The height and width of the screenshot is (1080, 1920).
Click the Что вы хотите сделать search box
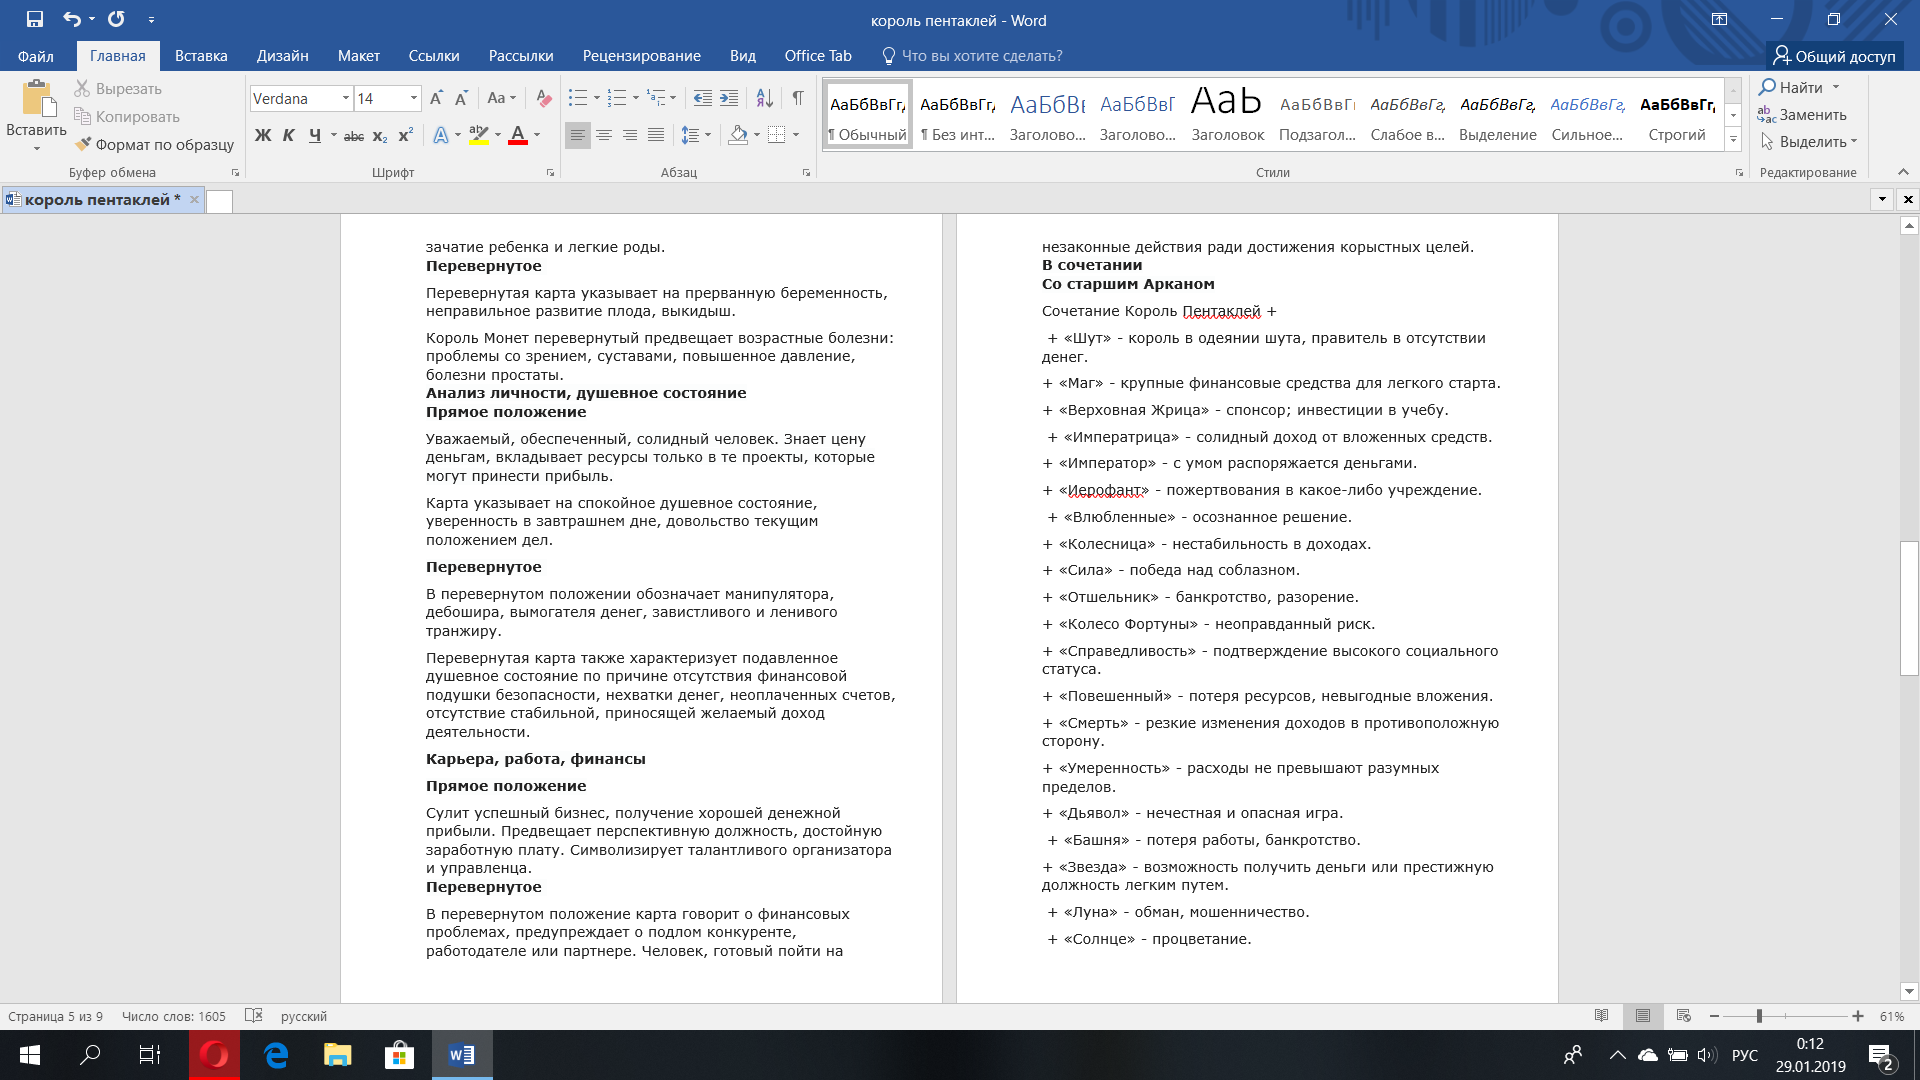tap(972, 56)
